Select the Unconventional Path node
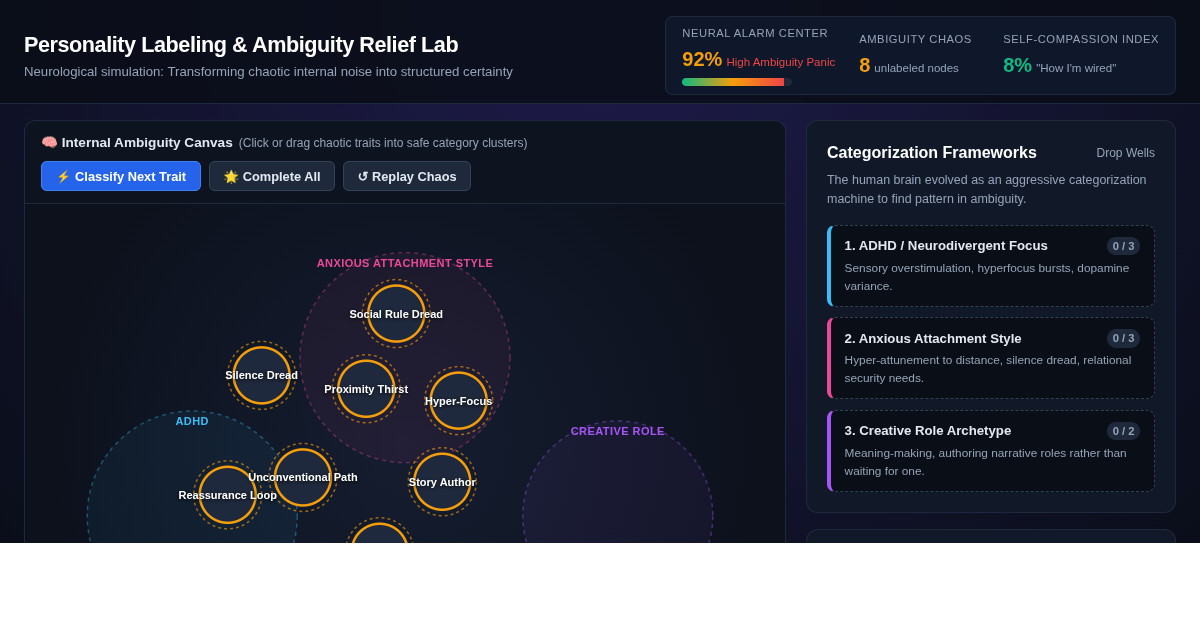This screenshot has width=1200, height=630. (303, 477)
